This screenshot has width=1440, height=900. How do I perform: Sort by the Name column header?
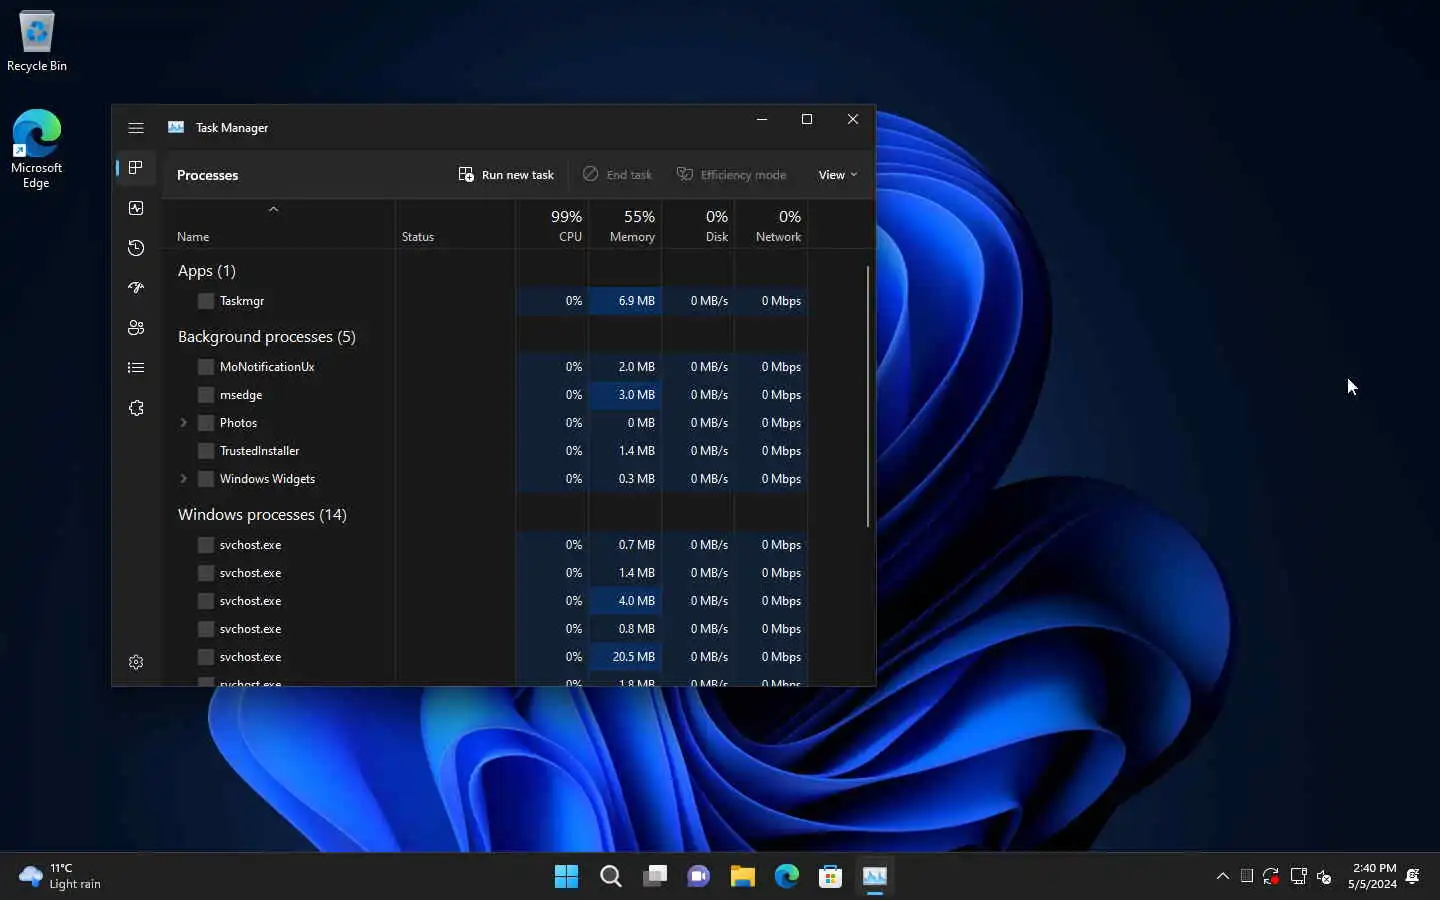pyautogui.click(x=279, y=225)
